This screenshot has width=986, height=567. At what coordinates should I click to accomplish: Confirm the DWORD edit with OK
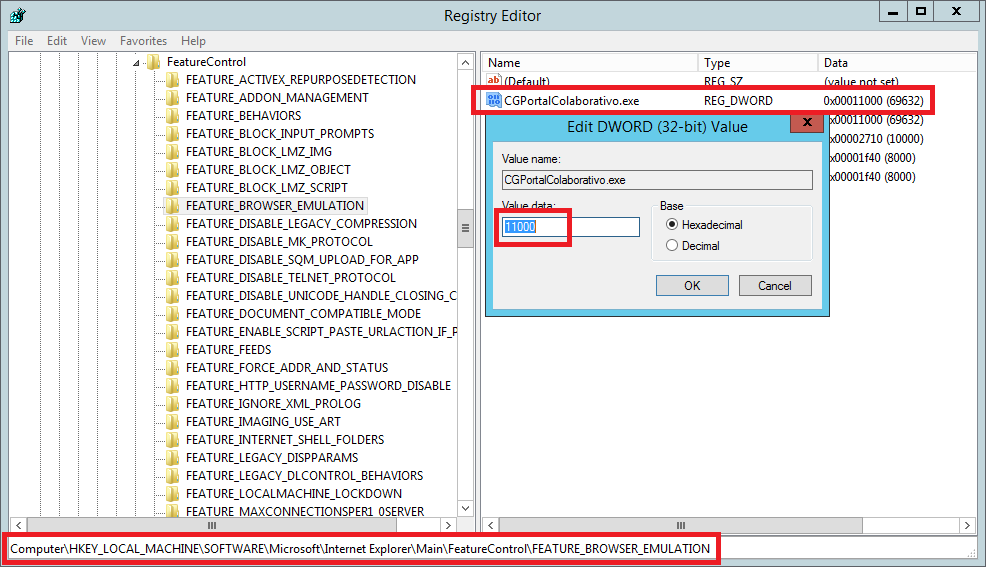pyautogui.click(x=692, y=285)
